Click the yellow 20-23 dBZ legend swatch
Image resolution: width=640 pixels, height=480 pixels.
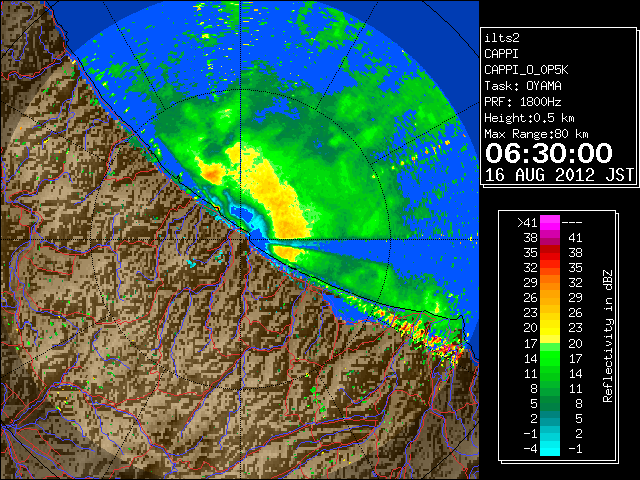(550, 328)
